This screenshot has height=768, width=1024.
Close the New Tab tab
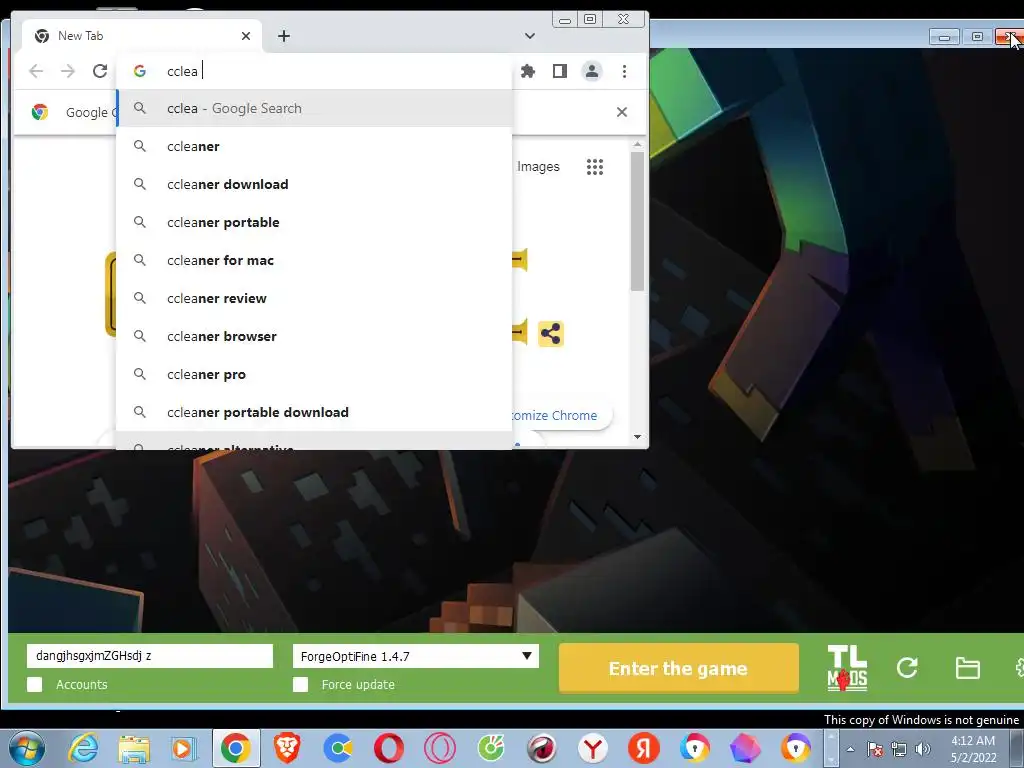pyautogui.click(x=246, y=36)
